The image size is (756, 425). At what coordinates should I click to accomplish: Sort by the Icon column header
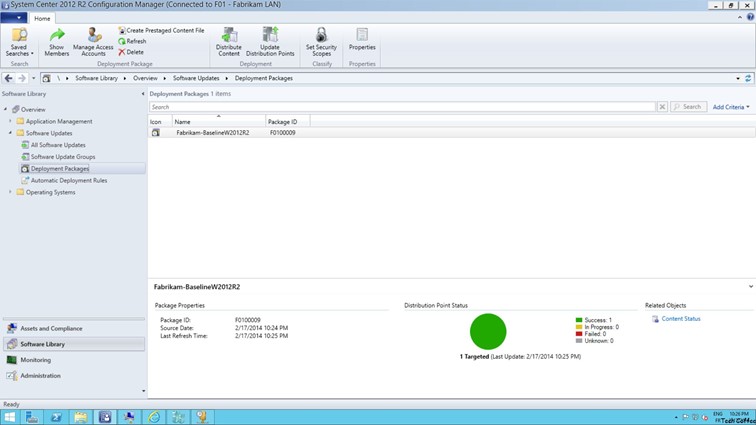click(x=160, y=122)
